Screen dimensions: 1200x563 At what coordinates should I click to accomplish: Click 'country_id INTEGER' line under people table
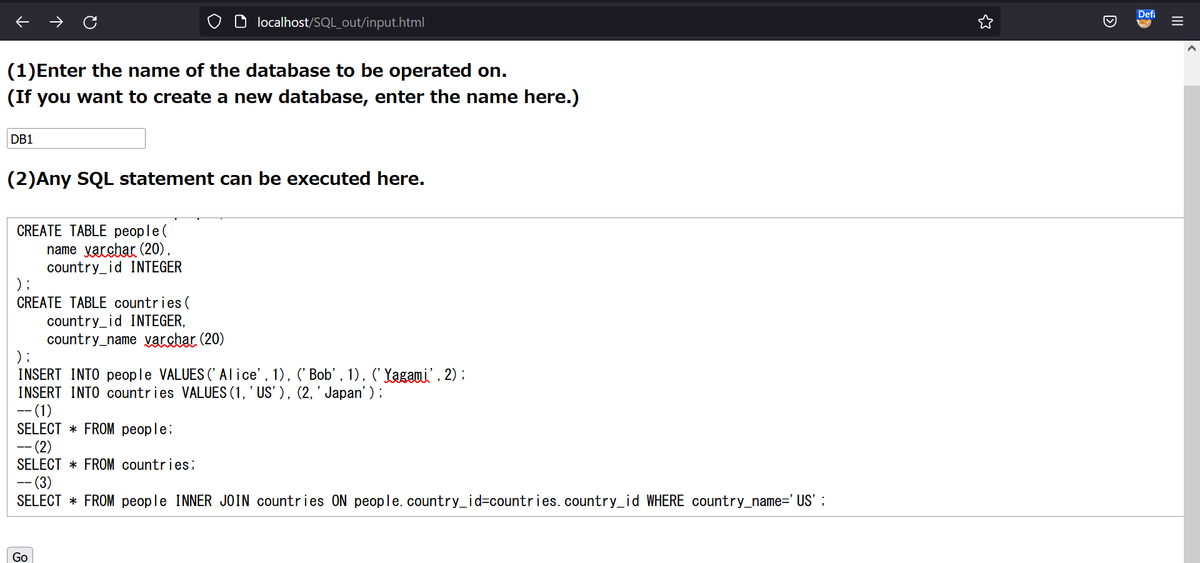[x=114, y=267]
